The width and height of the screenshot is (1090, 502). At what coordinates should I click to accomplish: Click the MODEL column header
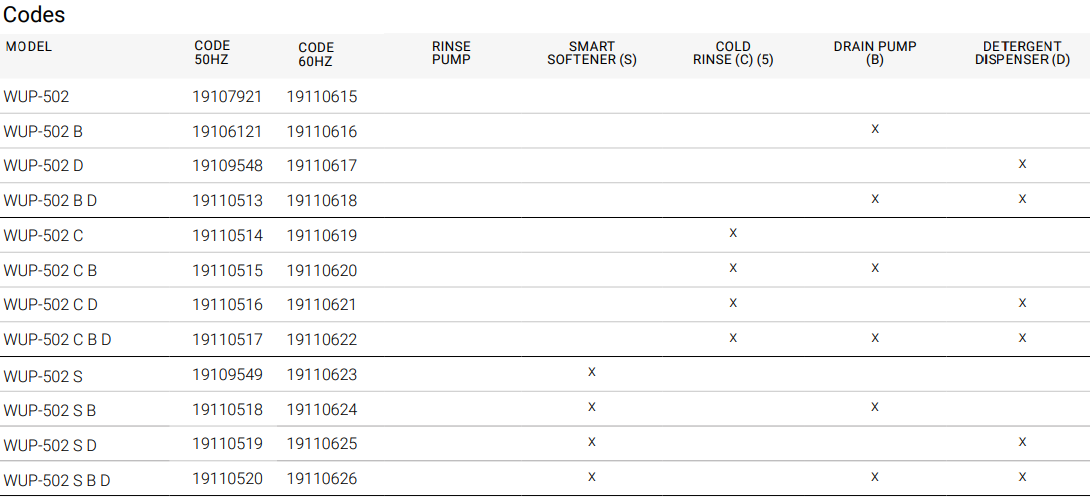(x=28, y=47)
